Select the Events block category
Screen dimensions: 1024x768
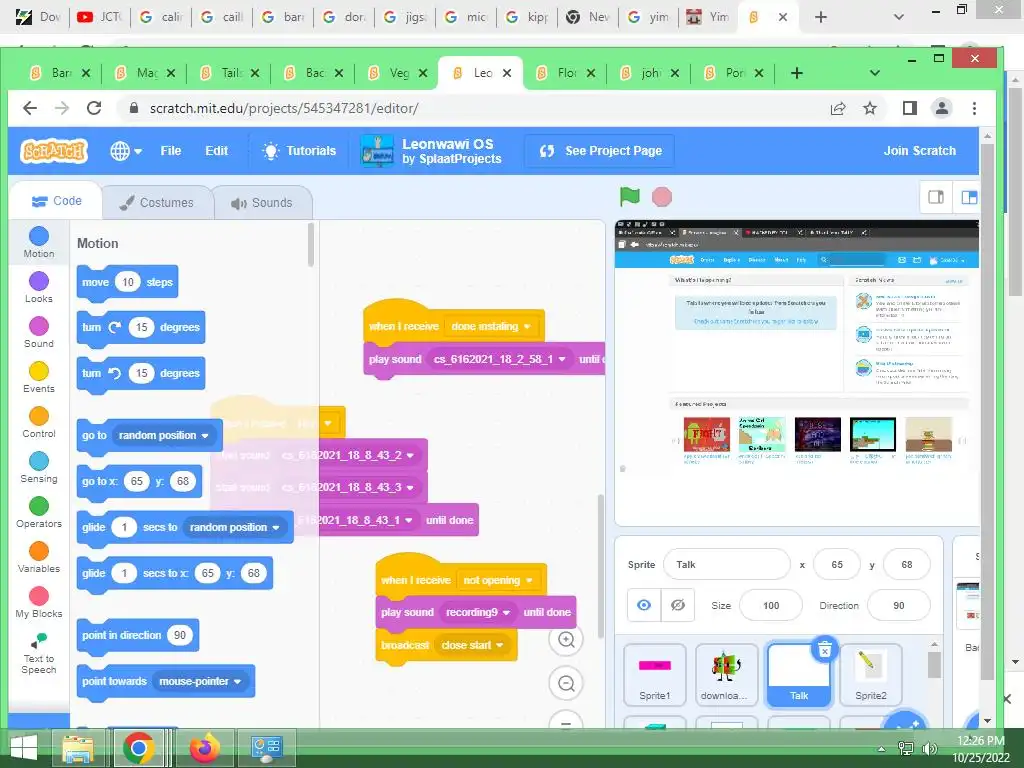(x=39, y=377)
